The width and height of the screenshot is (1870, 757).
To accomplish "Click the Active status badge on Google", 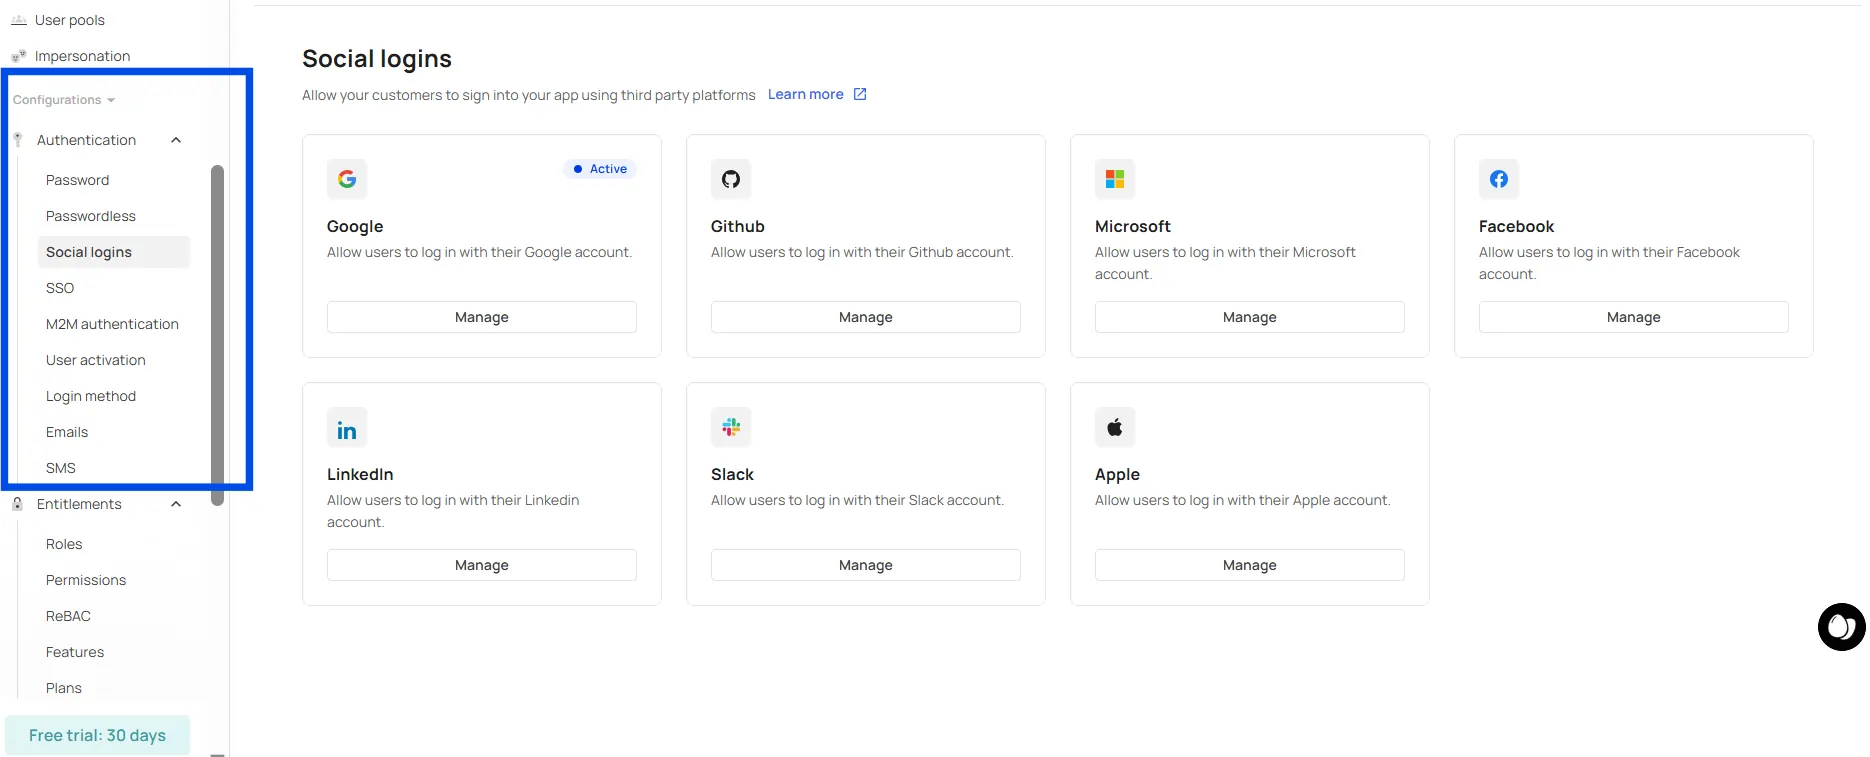I will 600,169.
